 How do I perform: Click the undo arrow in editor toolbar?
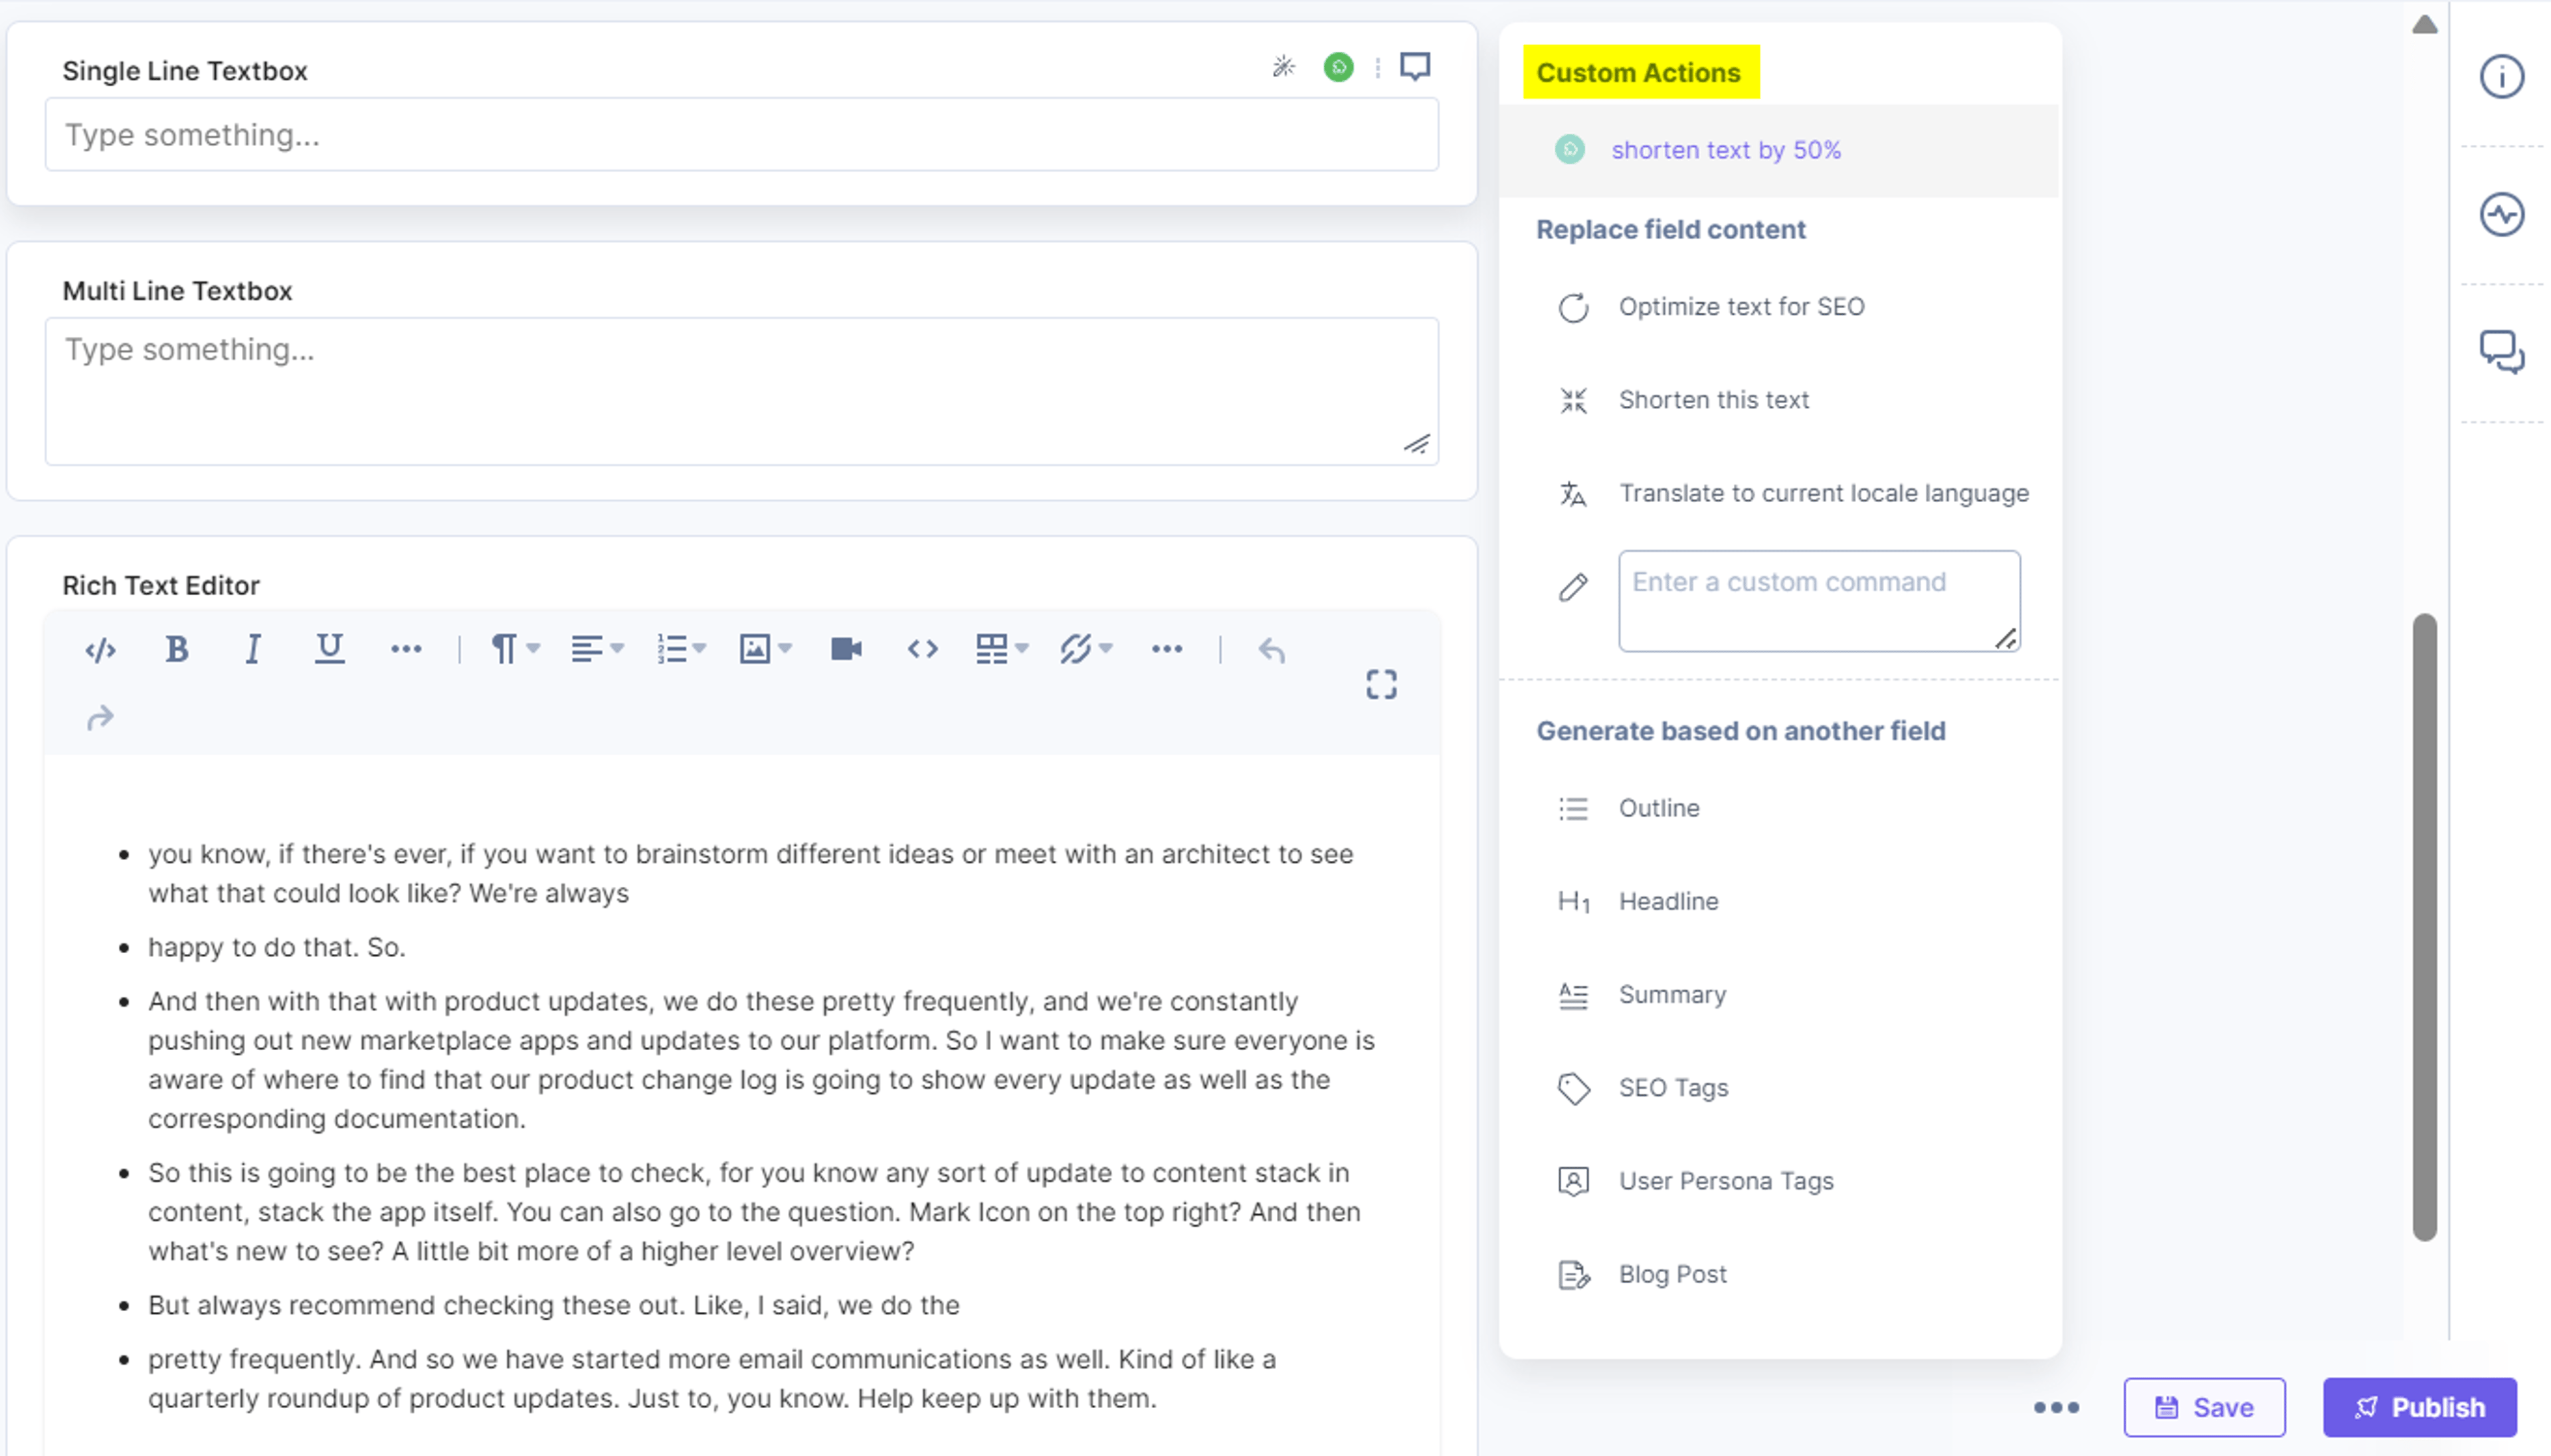coord(1271,650)
